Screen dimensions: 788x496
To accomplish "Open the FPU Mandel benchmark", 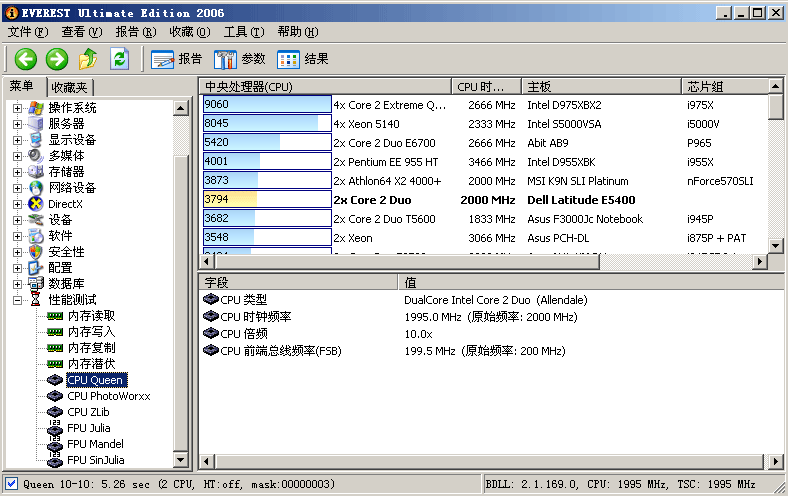I will (x=95, y=444).
